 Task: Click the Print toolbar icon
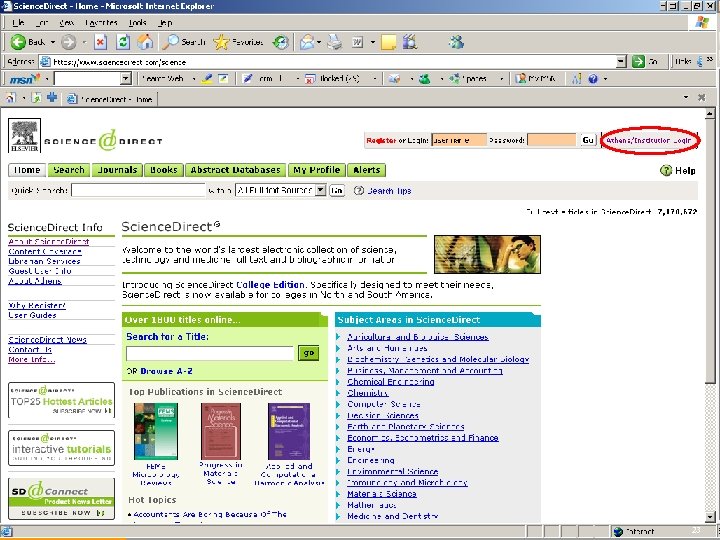(335, 42)
